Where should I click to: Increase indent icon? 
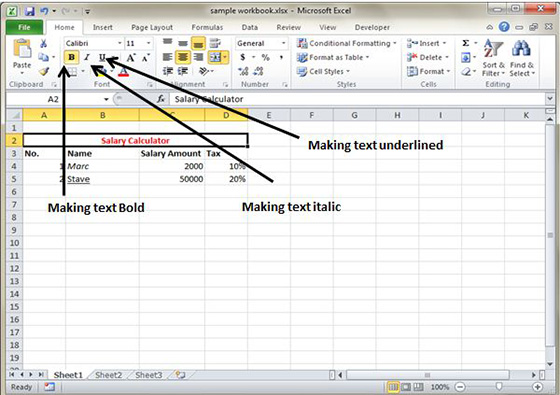click(x=183, y=71)
